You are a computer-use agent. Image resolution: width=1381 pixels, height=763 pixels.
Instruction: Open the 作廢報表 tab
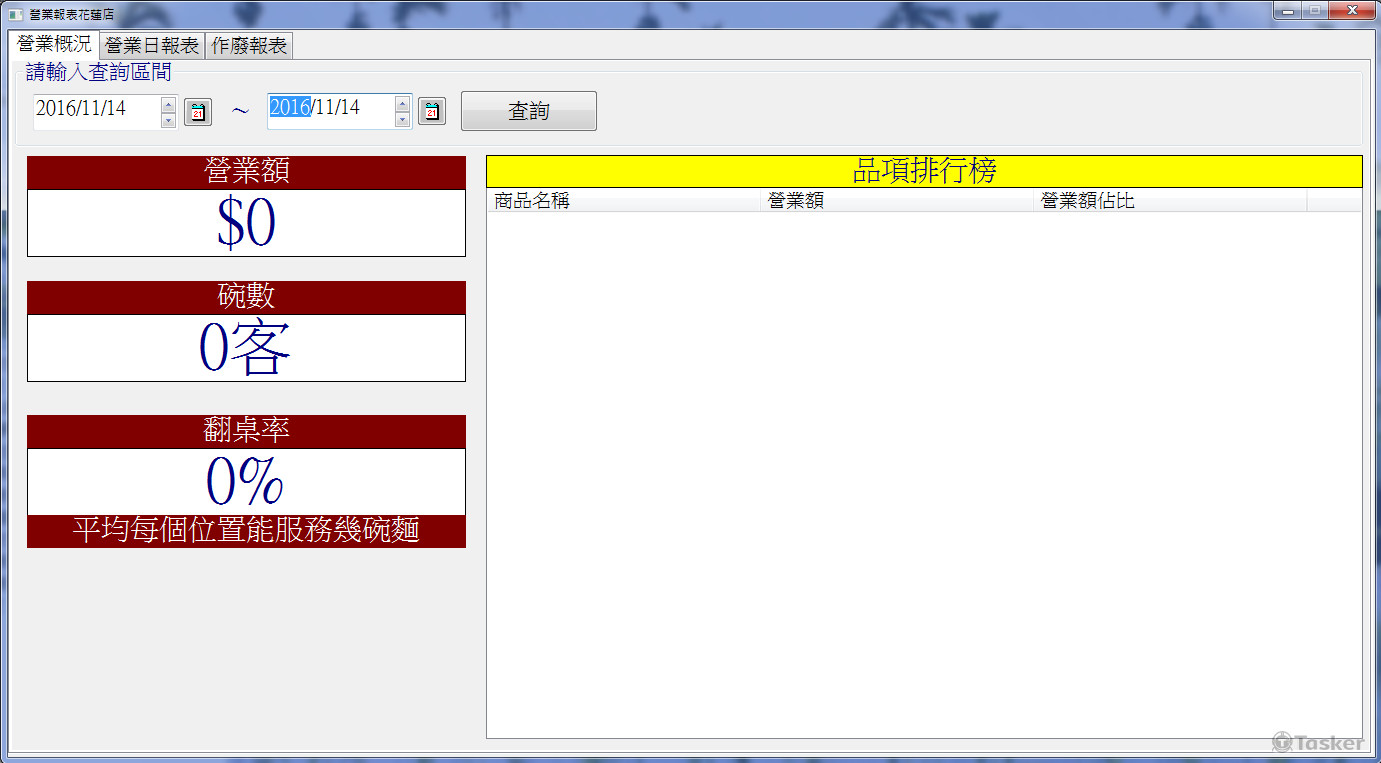pos(249,46)
